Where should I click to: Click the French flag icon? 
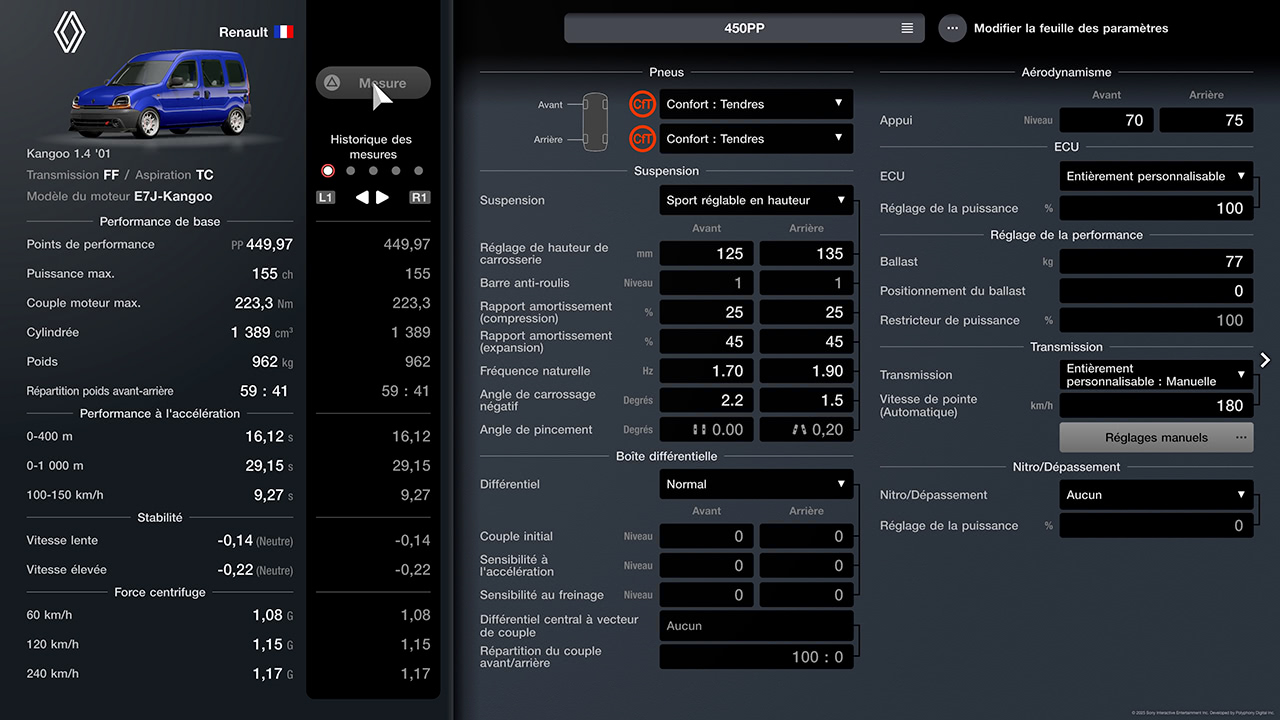pos(284,32)
